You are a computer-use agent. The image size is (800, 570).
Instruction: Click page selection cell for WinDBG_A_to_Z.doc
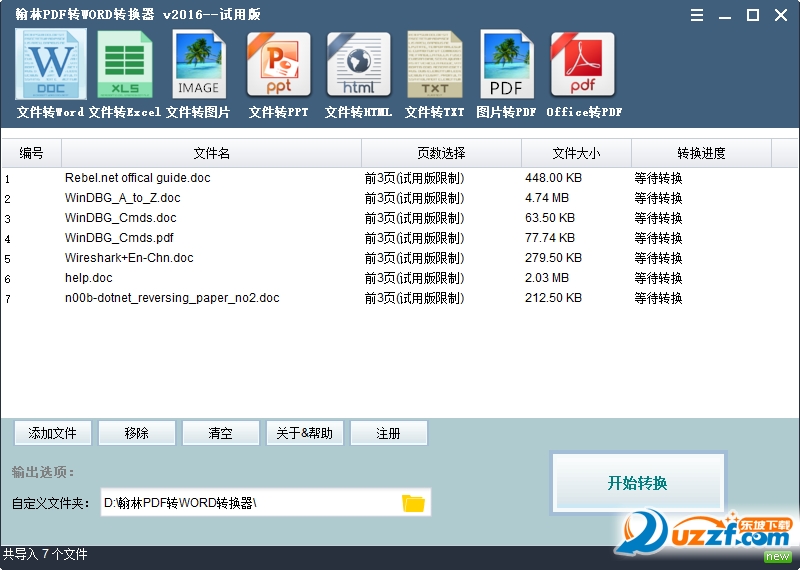[414, 198]
